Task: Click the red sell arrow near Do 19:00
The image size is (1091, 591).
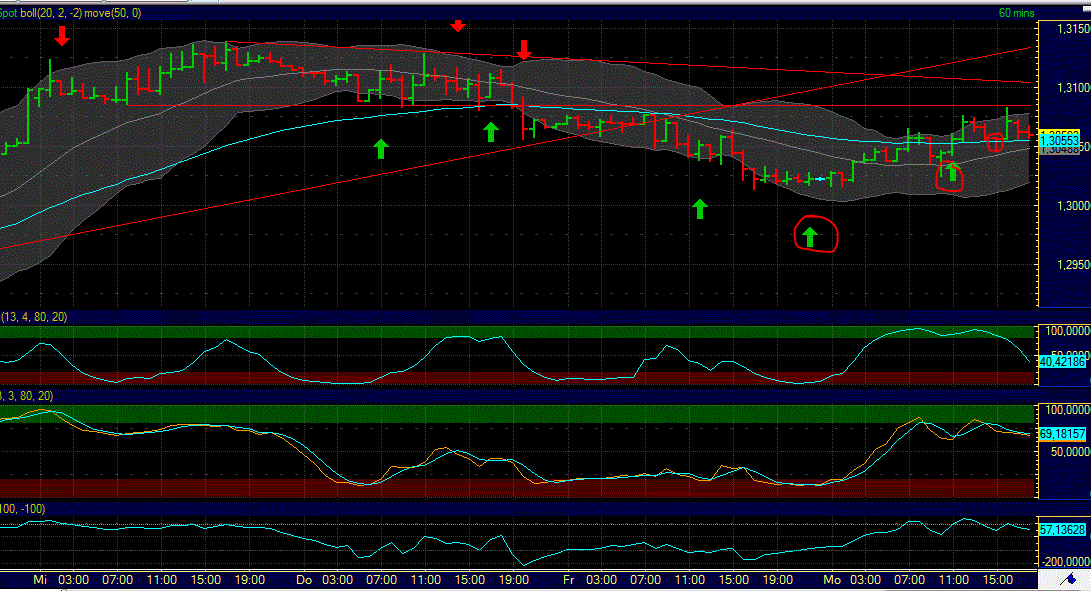Action: coord(523,50)
